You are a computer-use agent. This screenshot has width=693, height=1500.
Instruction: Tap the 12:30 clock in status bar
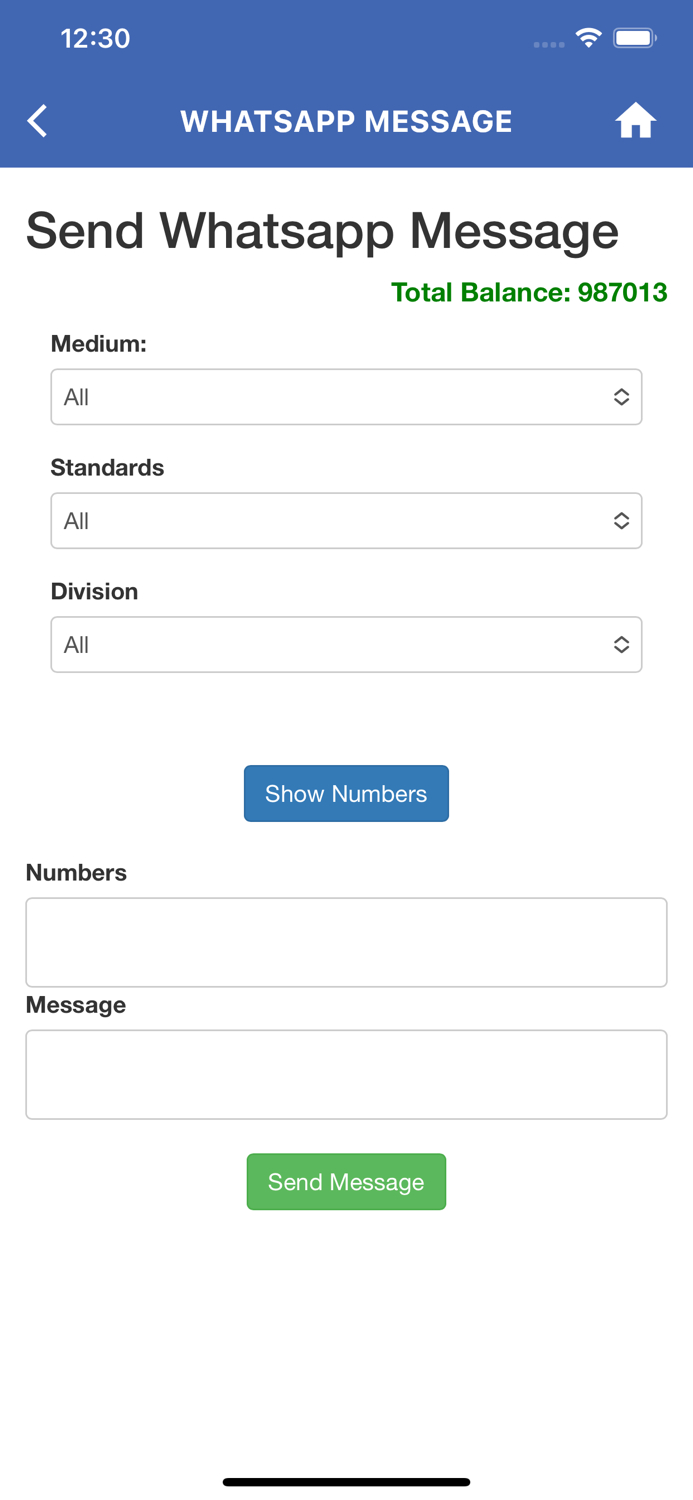95,38
